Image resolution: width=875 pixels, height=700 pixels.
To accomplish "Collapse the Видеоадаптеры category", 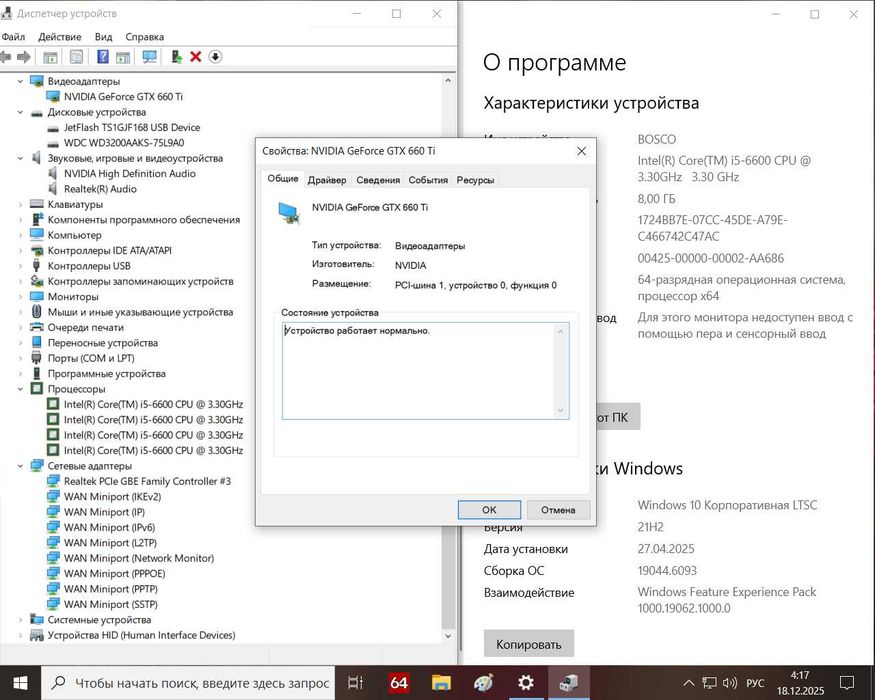I will 20,81.
